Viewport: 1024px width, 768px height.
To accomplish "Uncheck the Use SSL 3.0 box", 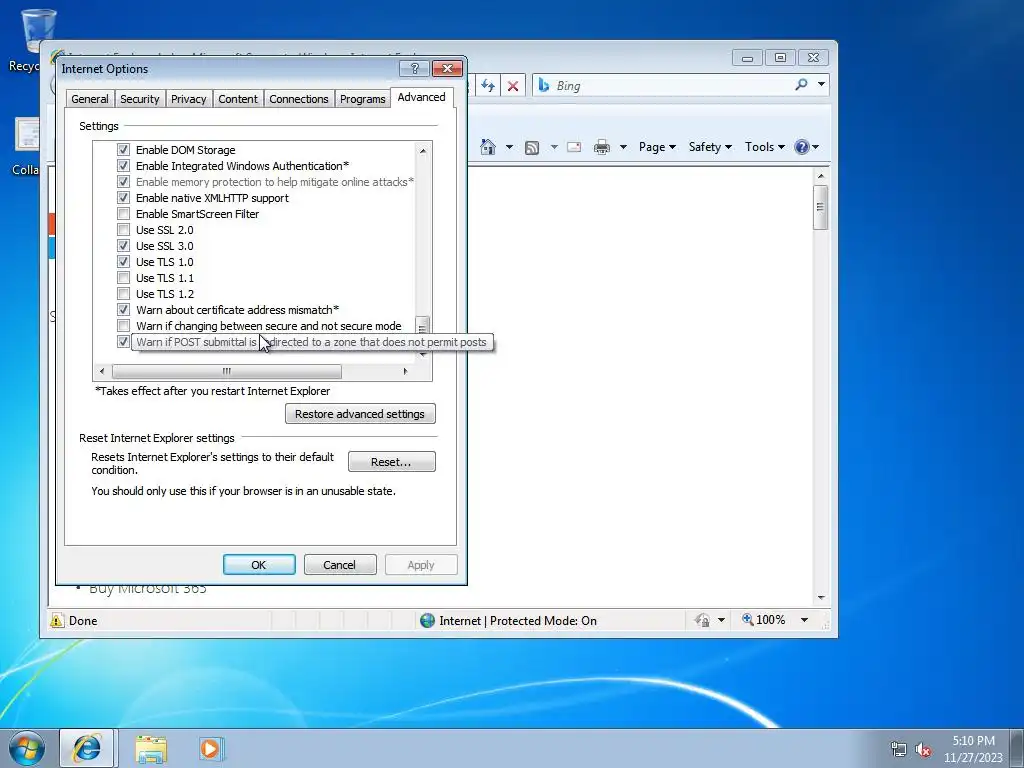I will [x=123, y=246].
